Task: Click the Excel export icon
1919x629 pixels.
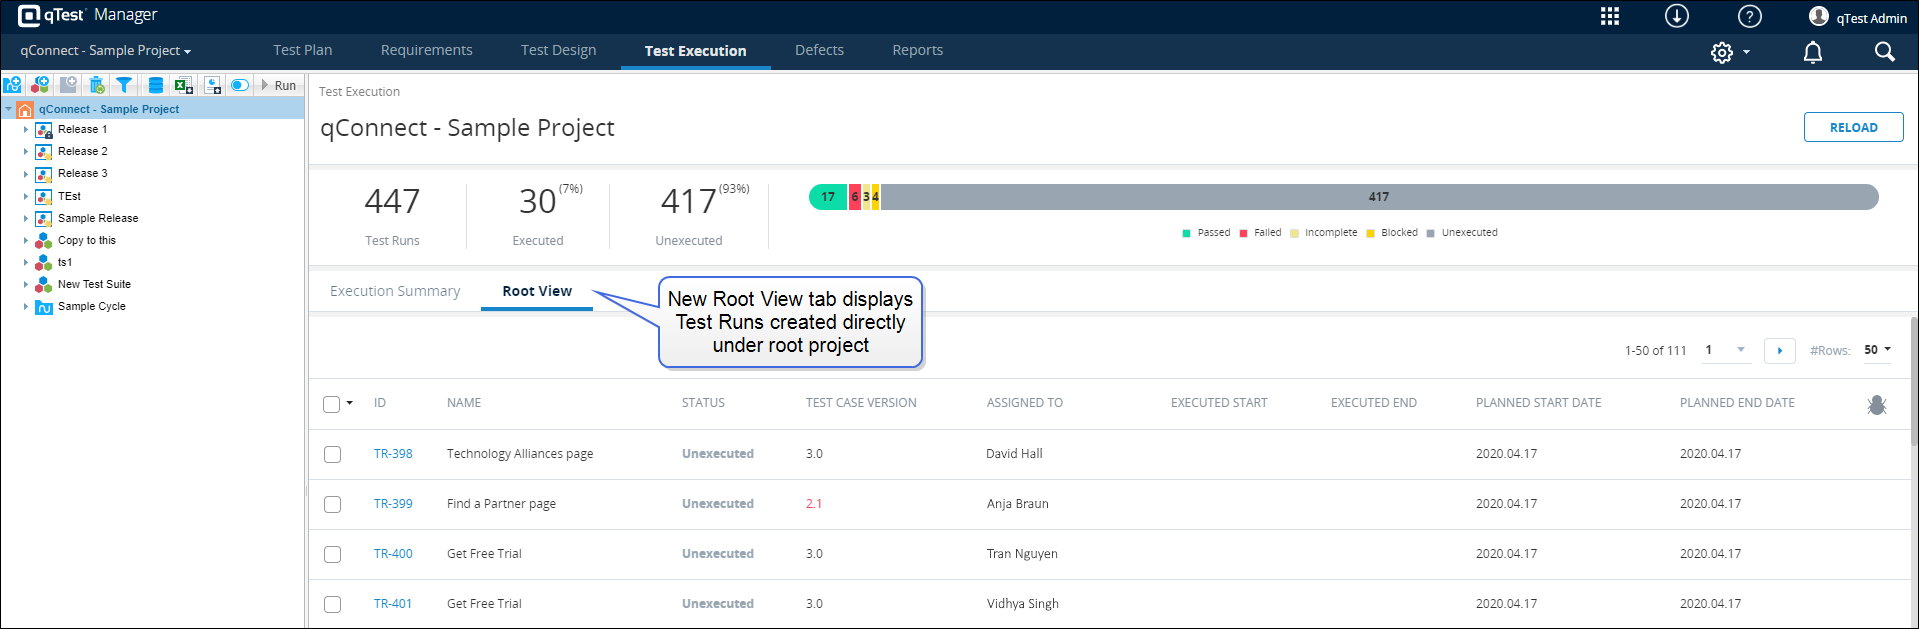Action: coord(183,85)
